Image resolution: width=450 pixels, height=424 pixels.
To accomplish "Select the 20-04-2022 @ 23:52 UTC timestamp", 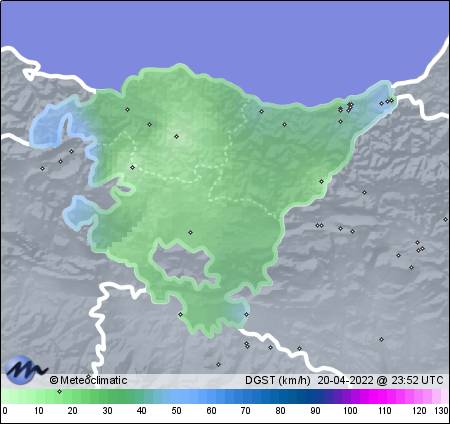I will click(380, 380).
